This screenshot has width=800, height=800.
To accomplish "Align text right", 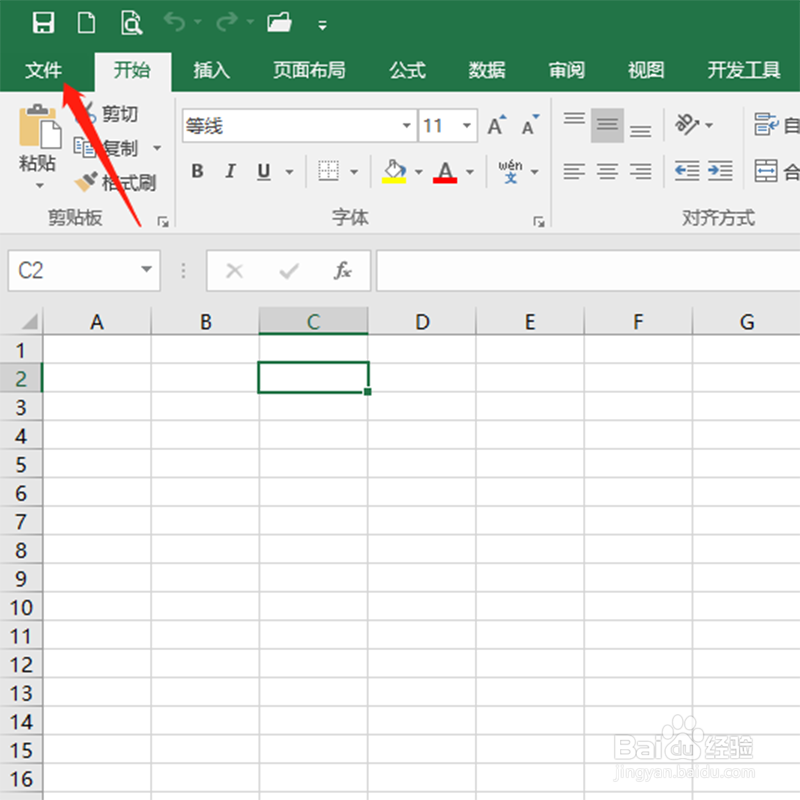I will click(640, 171).
